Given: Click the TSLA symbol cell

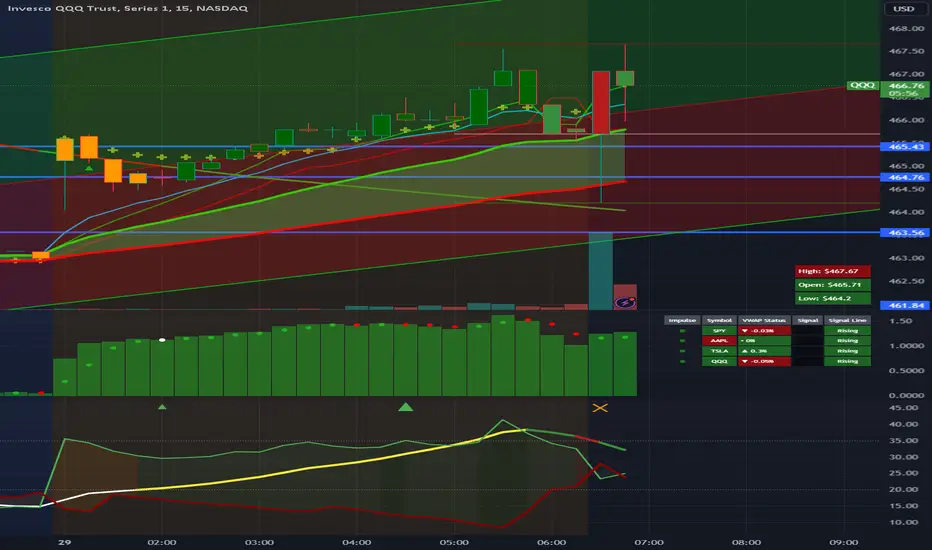Looking at the screenshot, I should pos(719,351).
